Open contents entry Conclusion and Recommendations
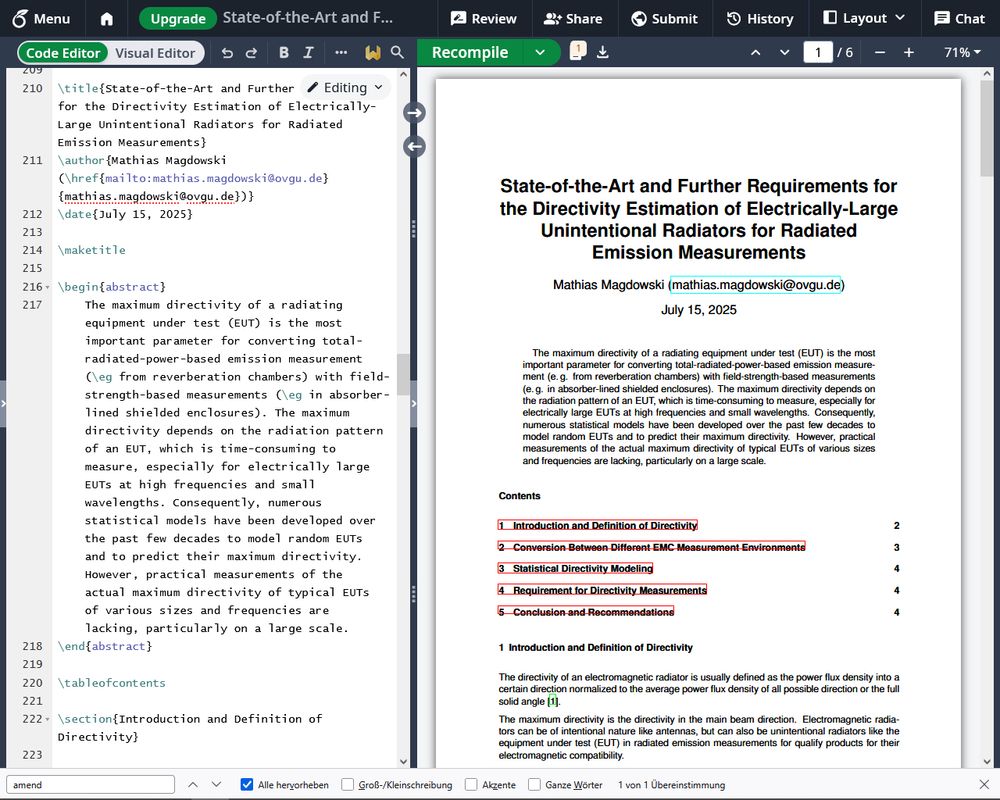This screenshot has width=1000, height=800. [x=586, y=612]
